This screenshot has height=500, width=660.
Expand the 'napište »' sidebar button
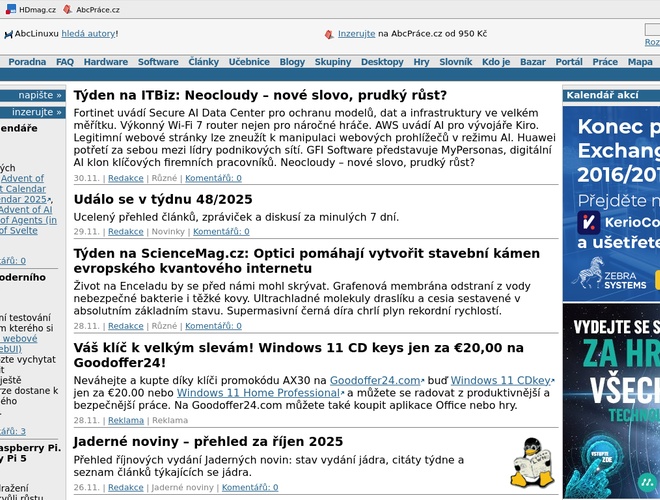pyautogui.click(x=39, y=96)
